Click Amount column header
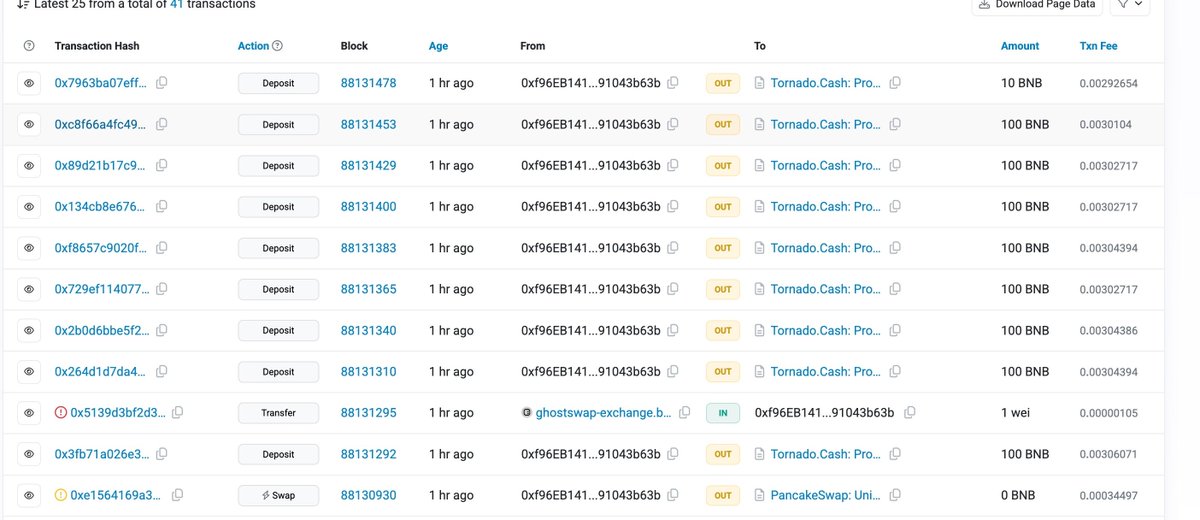The height and width of the screenshot is (520, 1200). click(x=1020, y=46)
